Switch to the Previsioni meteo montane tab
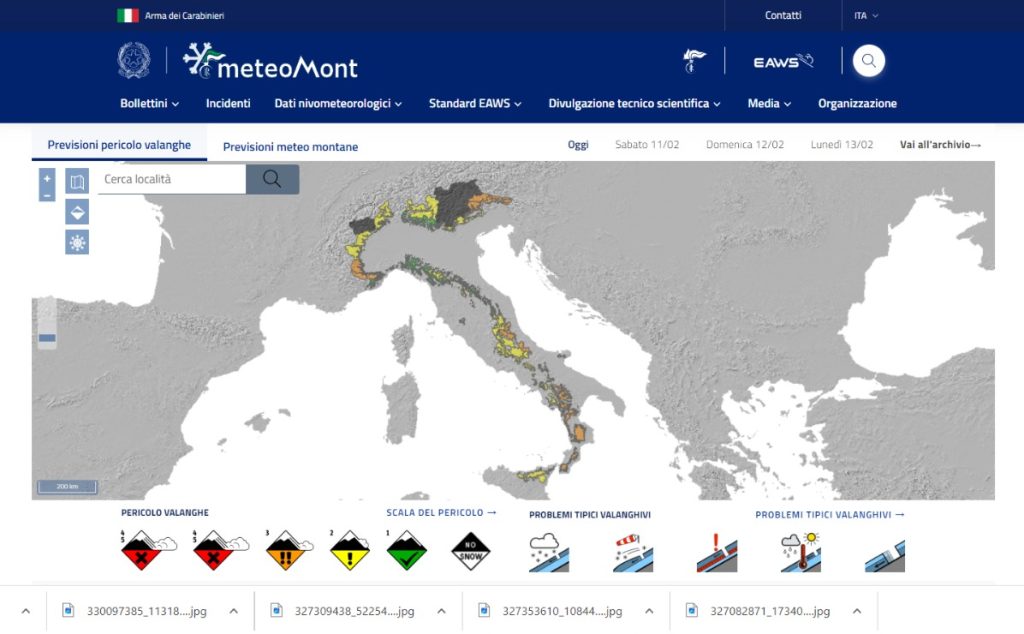The height and width of the screenshot is (634, 1024). click(x=289, y=146)
